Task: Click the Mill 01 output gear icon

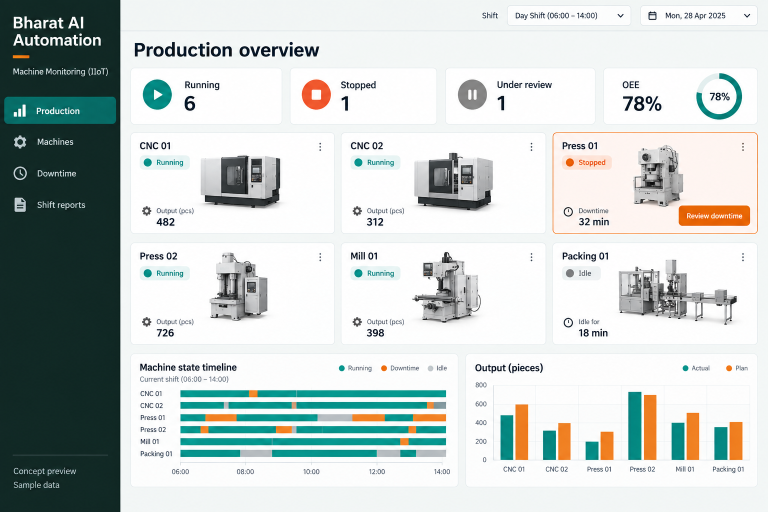Action: [357, 322]
